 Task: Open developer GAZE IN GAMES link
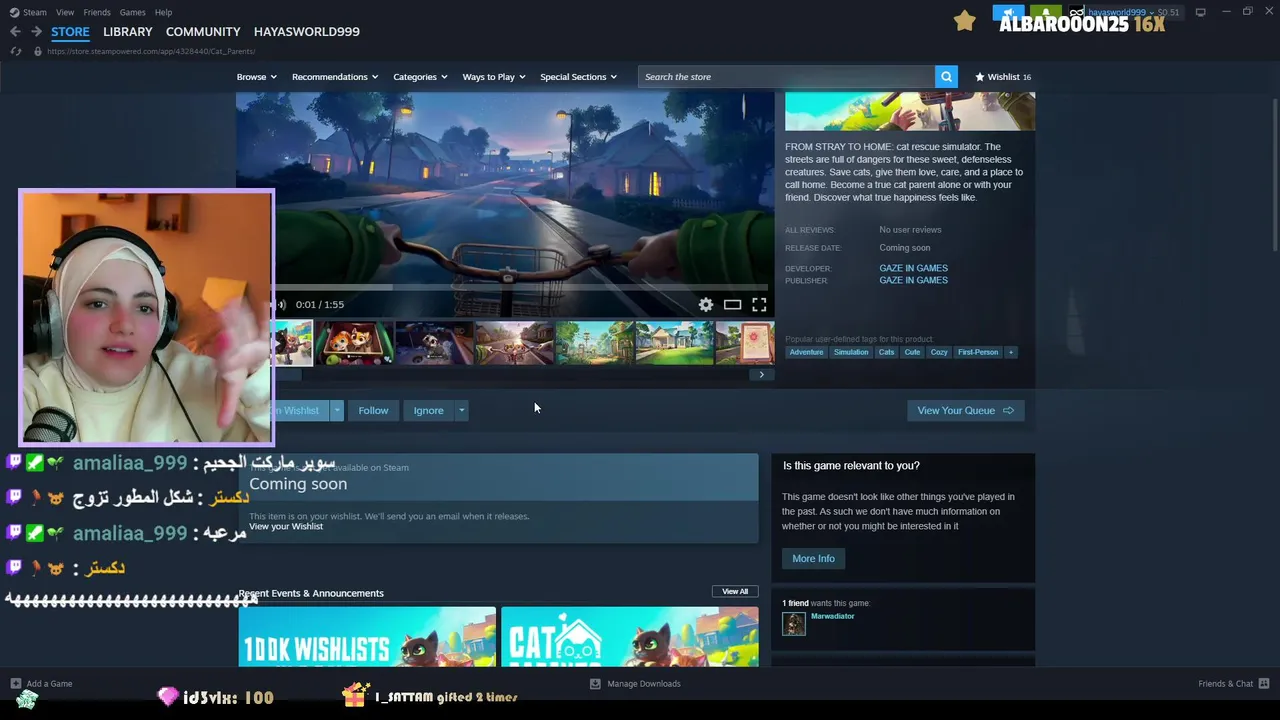pyautogui.click(x=913, y=268)
